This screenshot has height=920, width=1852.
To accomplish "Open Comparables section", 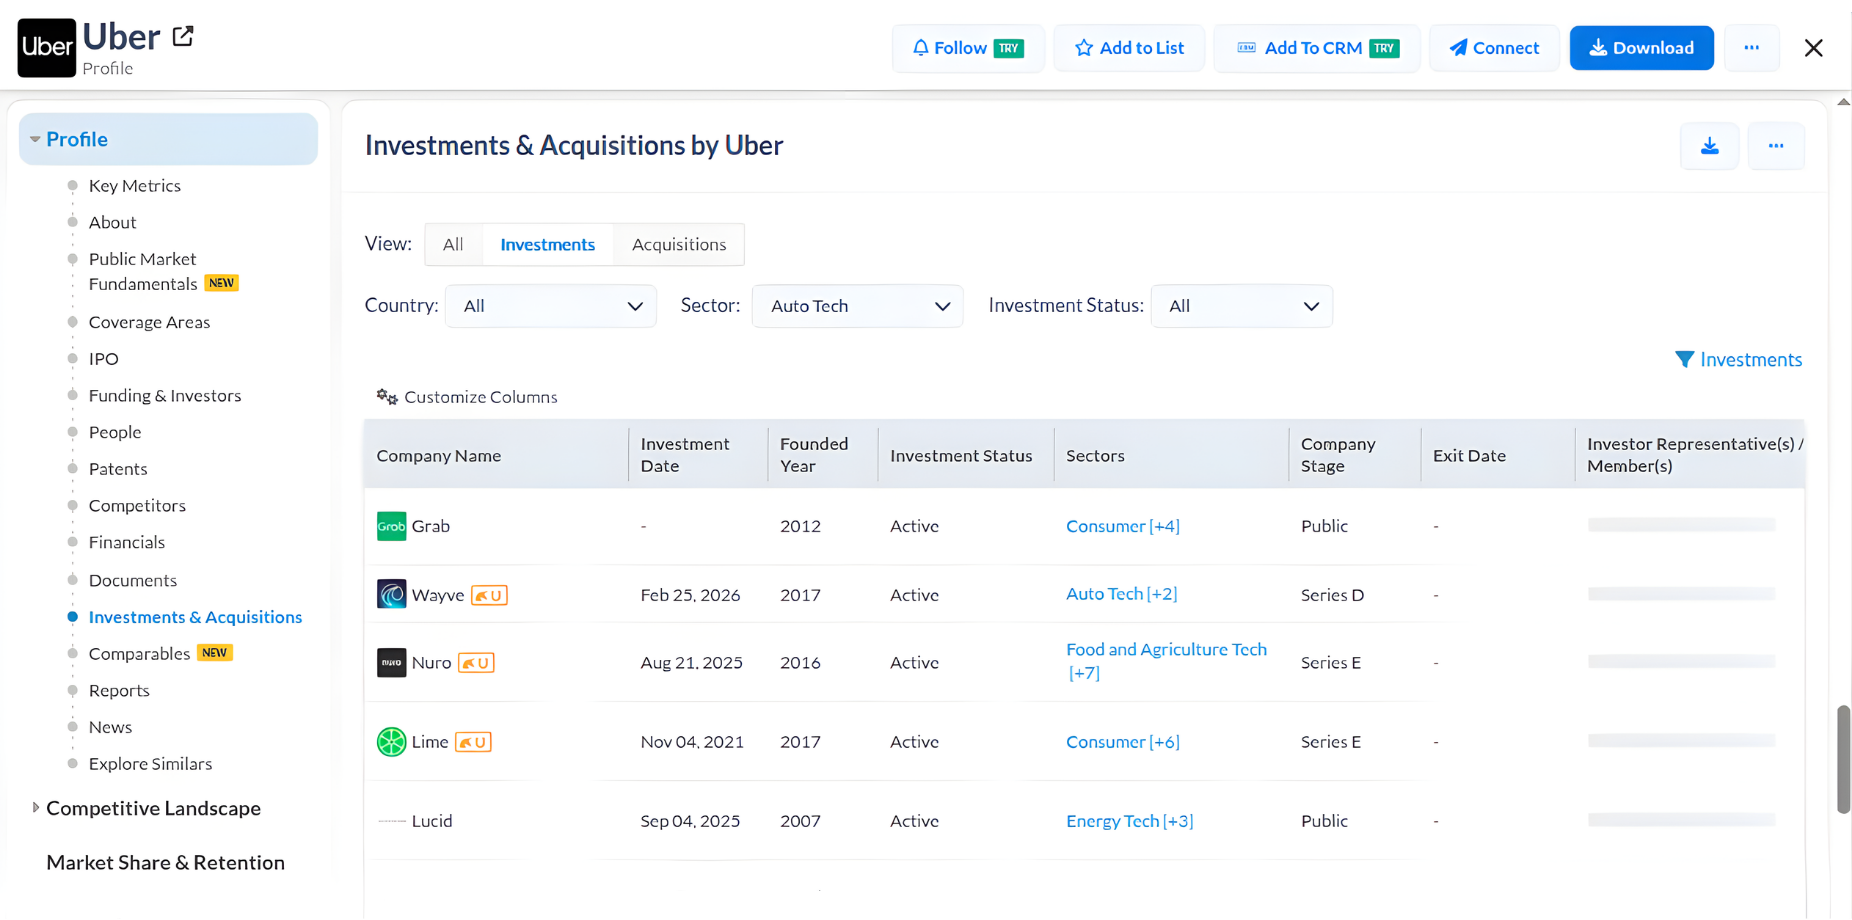I will 139,654.
